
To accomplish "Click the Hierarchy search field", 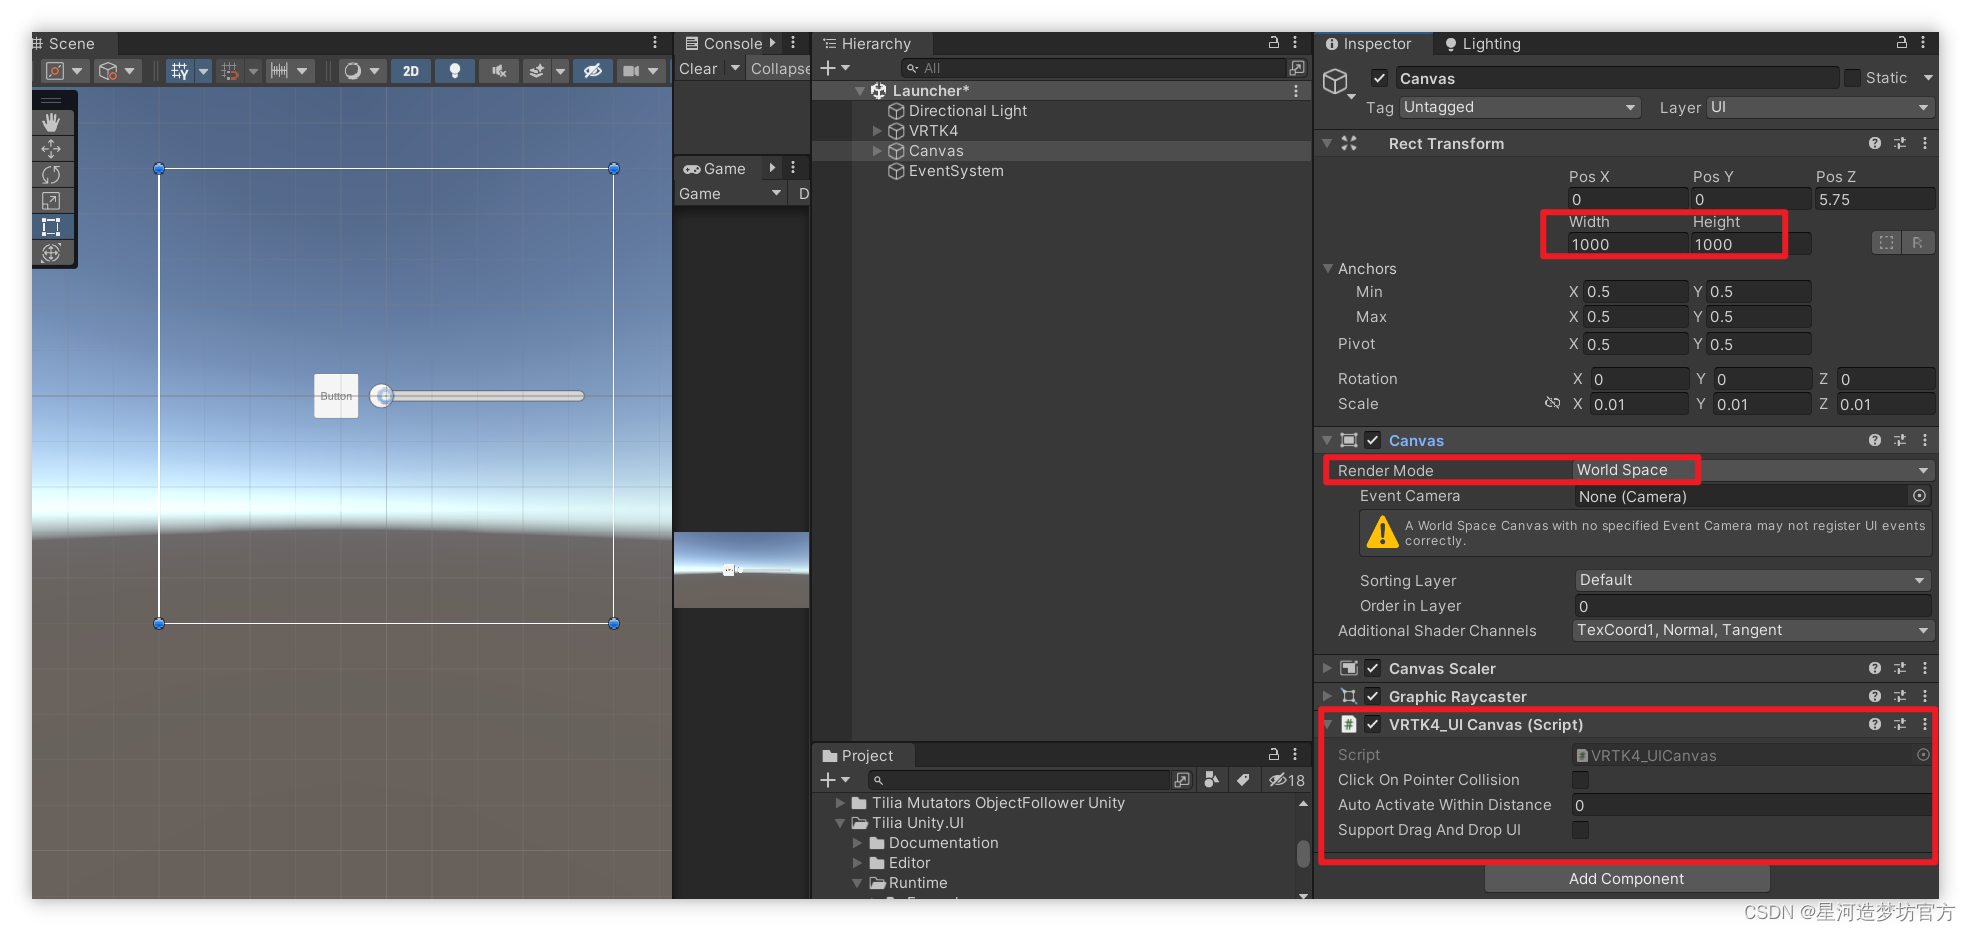I will coord(1094,68).
